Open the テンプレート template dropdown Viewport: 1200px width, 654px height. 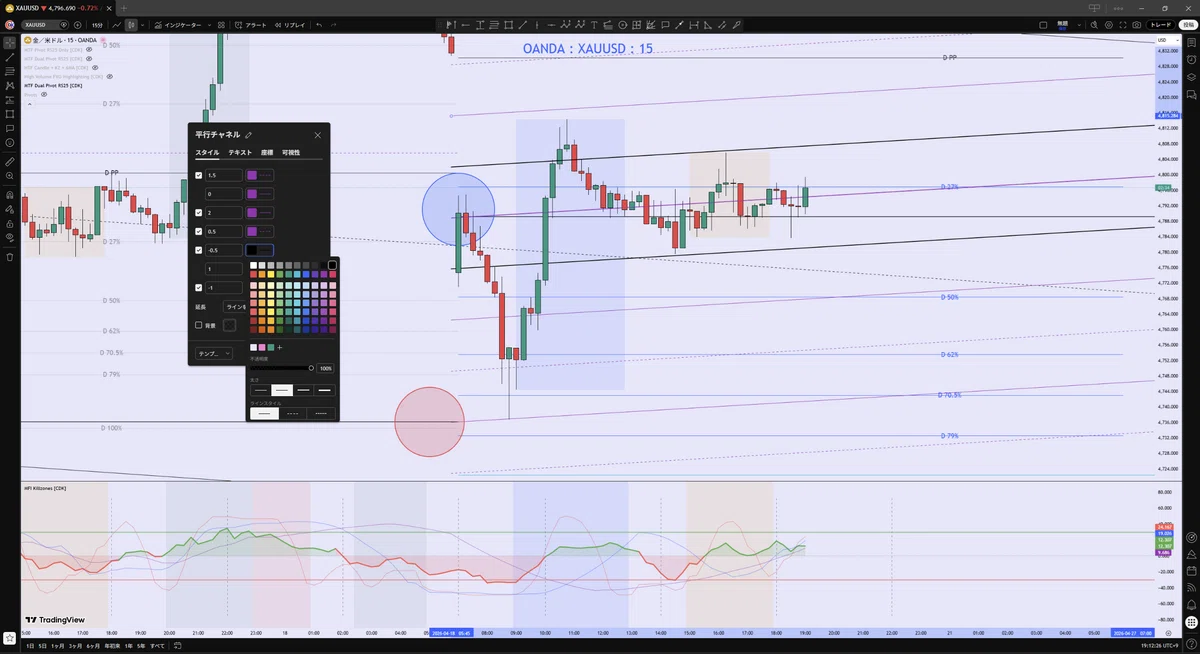[x=214, y=353]
